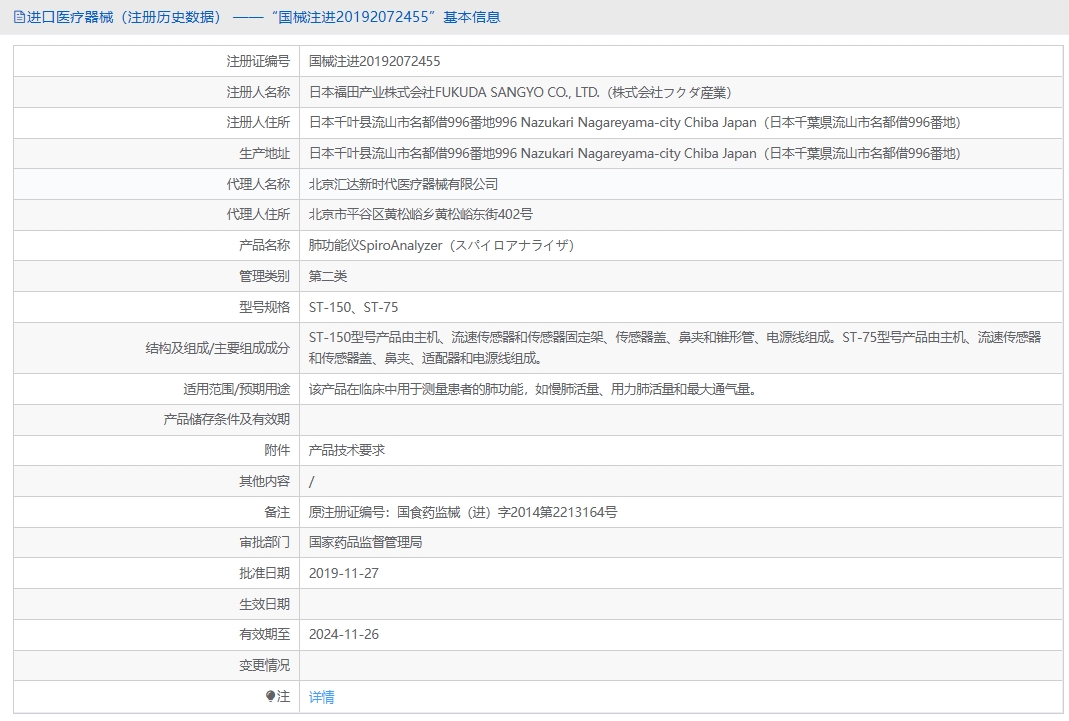Screen dimensions: 1069x721
Task: Click approving department 国家药品监督管理局
Action: (365, 542)
